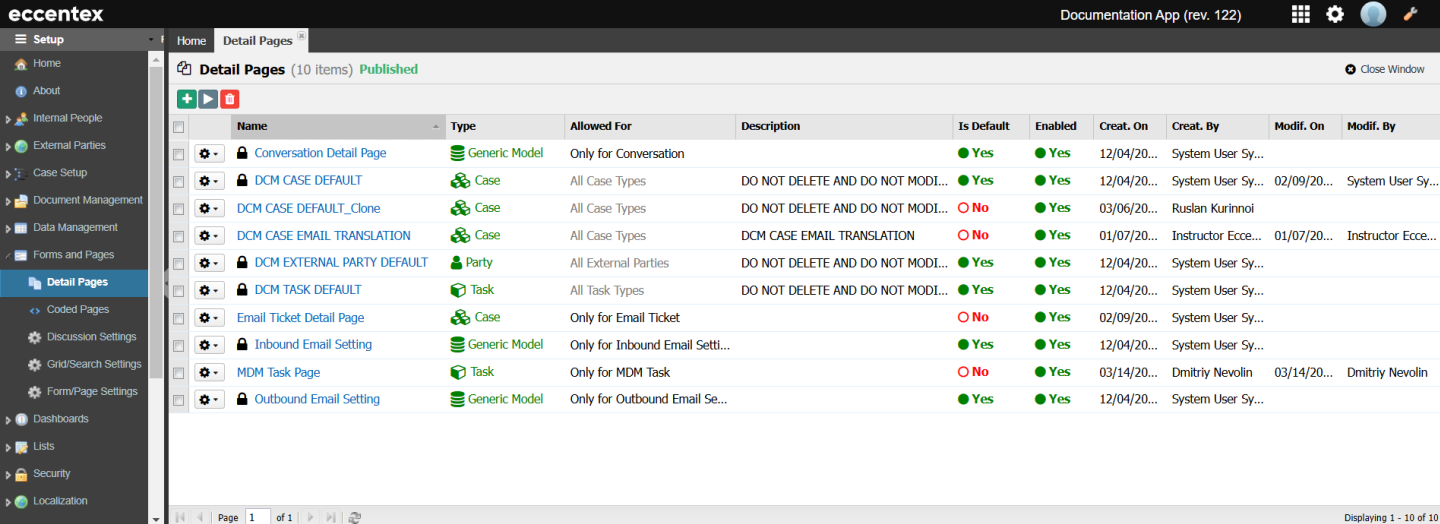Open gear dropdown for Conversation Detail Page row
1440x524 pixels.
tap(209, 154)
